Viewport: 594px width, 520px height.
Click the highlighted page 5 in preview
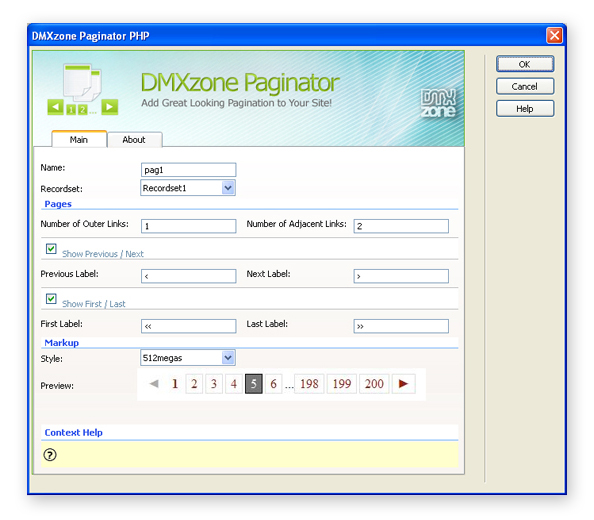click(x=254, y=384)
